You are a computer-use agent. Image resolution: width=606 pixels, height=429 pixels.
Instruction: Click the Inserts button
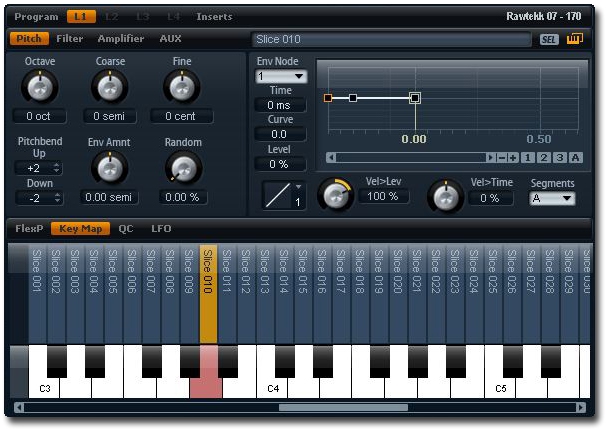tap(214, 17)
